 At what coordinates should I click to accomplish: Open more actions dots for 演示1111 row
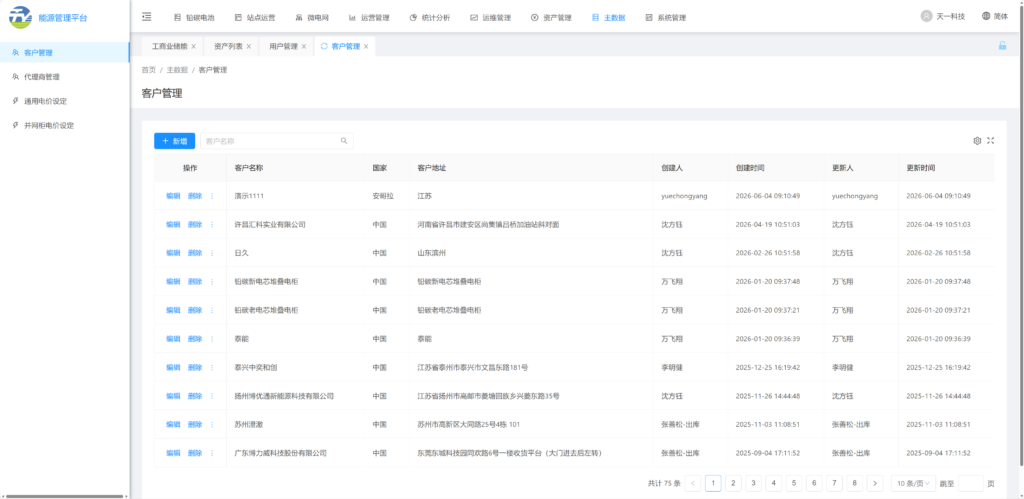212,196
